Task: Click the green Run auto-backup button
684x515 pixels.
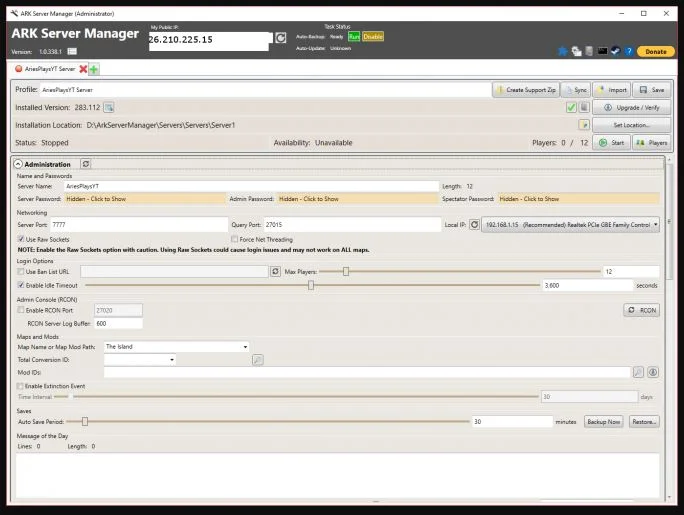Action: tap(354, 37)
